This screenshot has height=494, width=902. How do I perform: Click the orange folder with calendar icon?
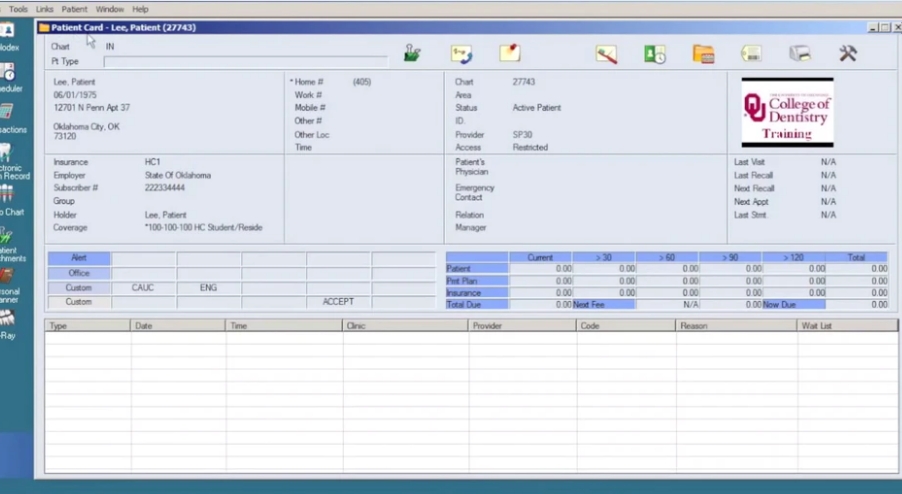[x=704, y=54]
